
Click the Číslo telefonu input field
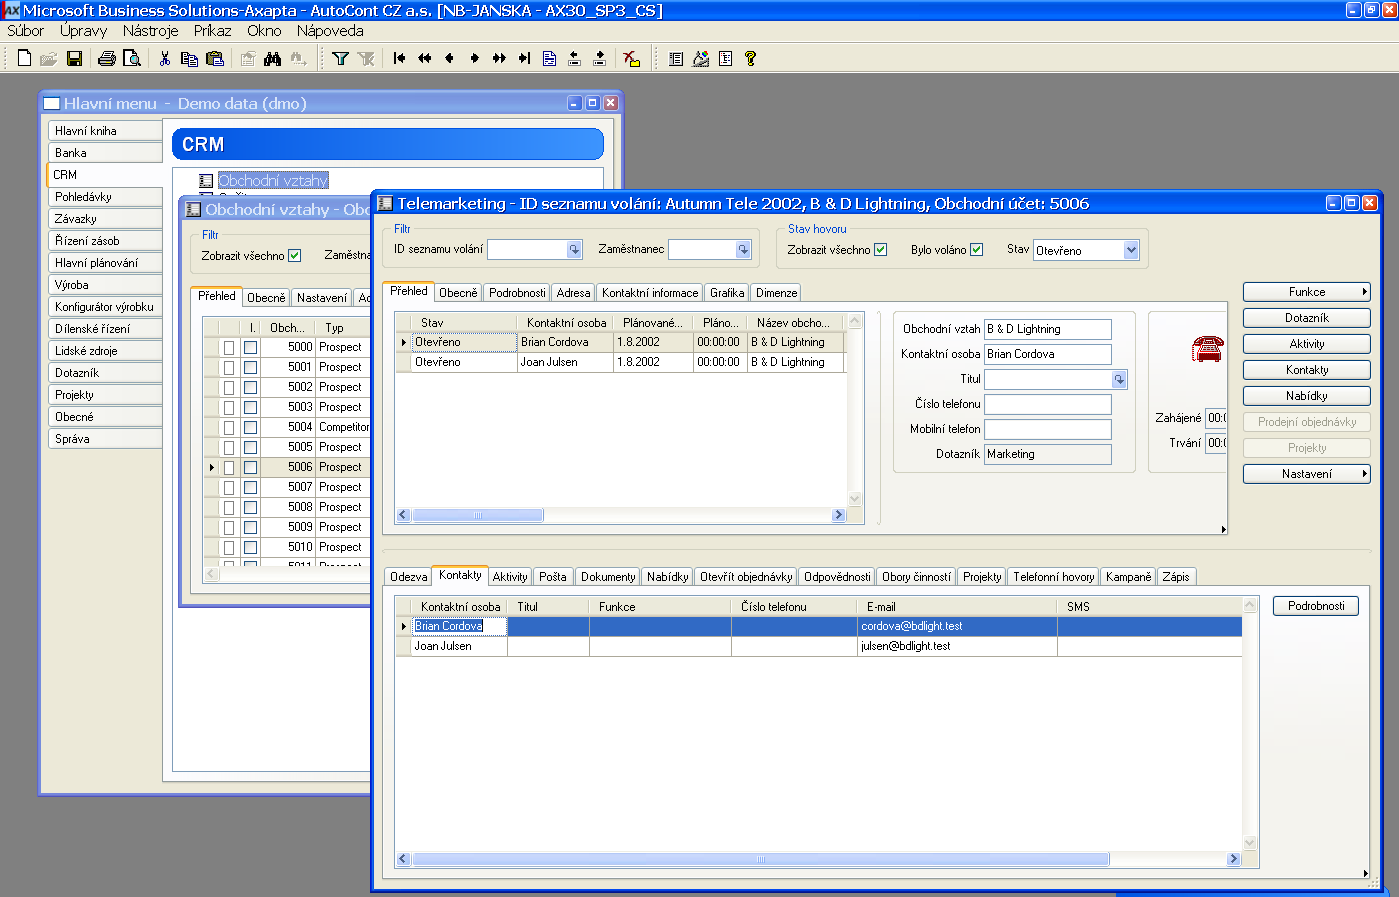tap(1048, 404)
